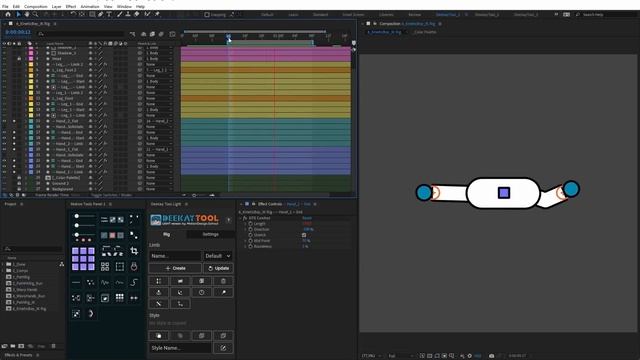This screenshot has height=360, width=640.
Task: Click the clock icon in Deekay Tool limb buttons
Action: [202, 292]
